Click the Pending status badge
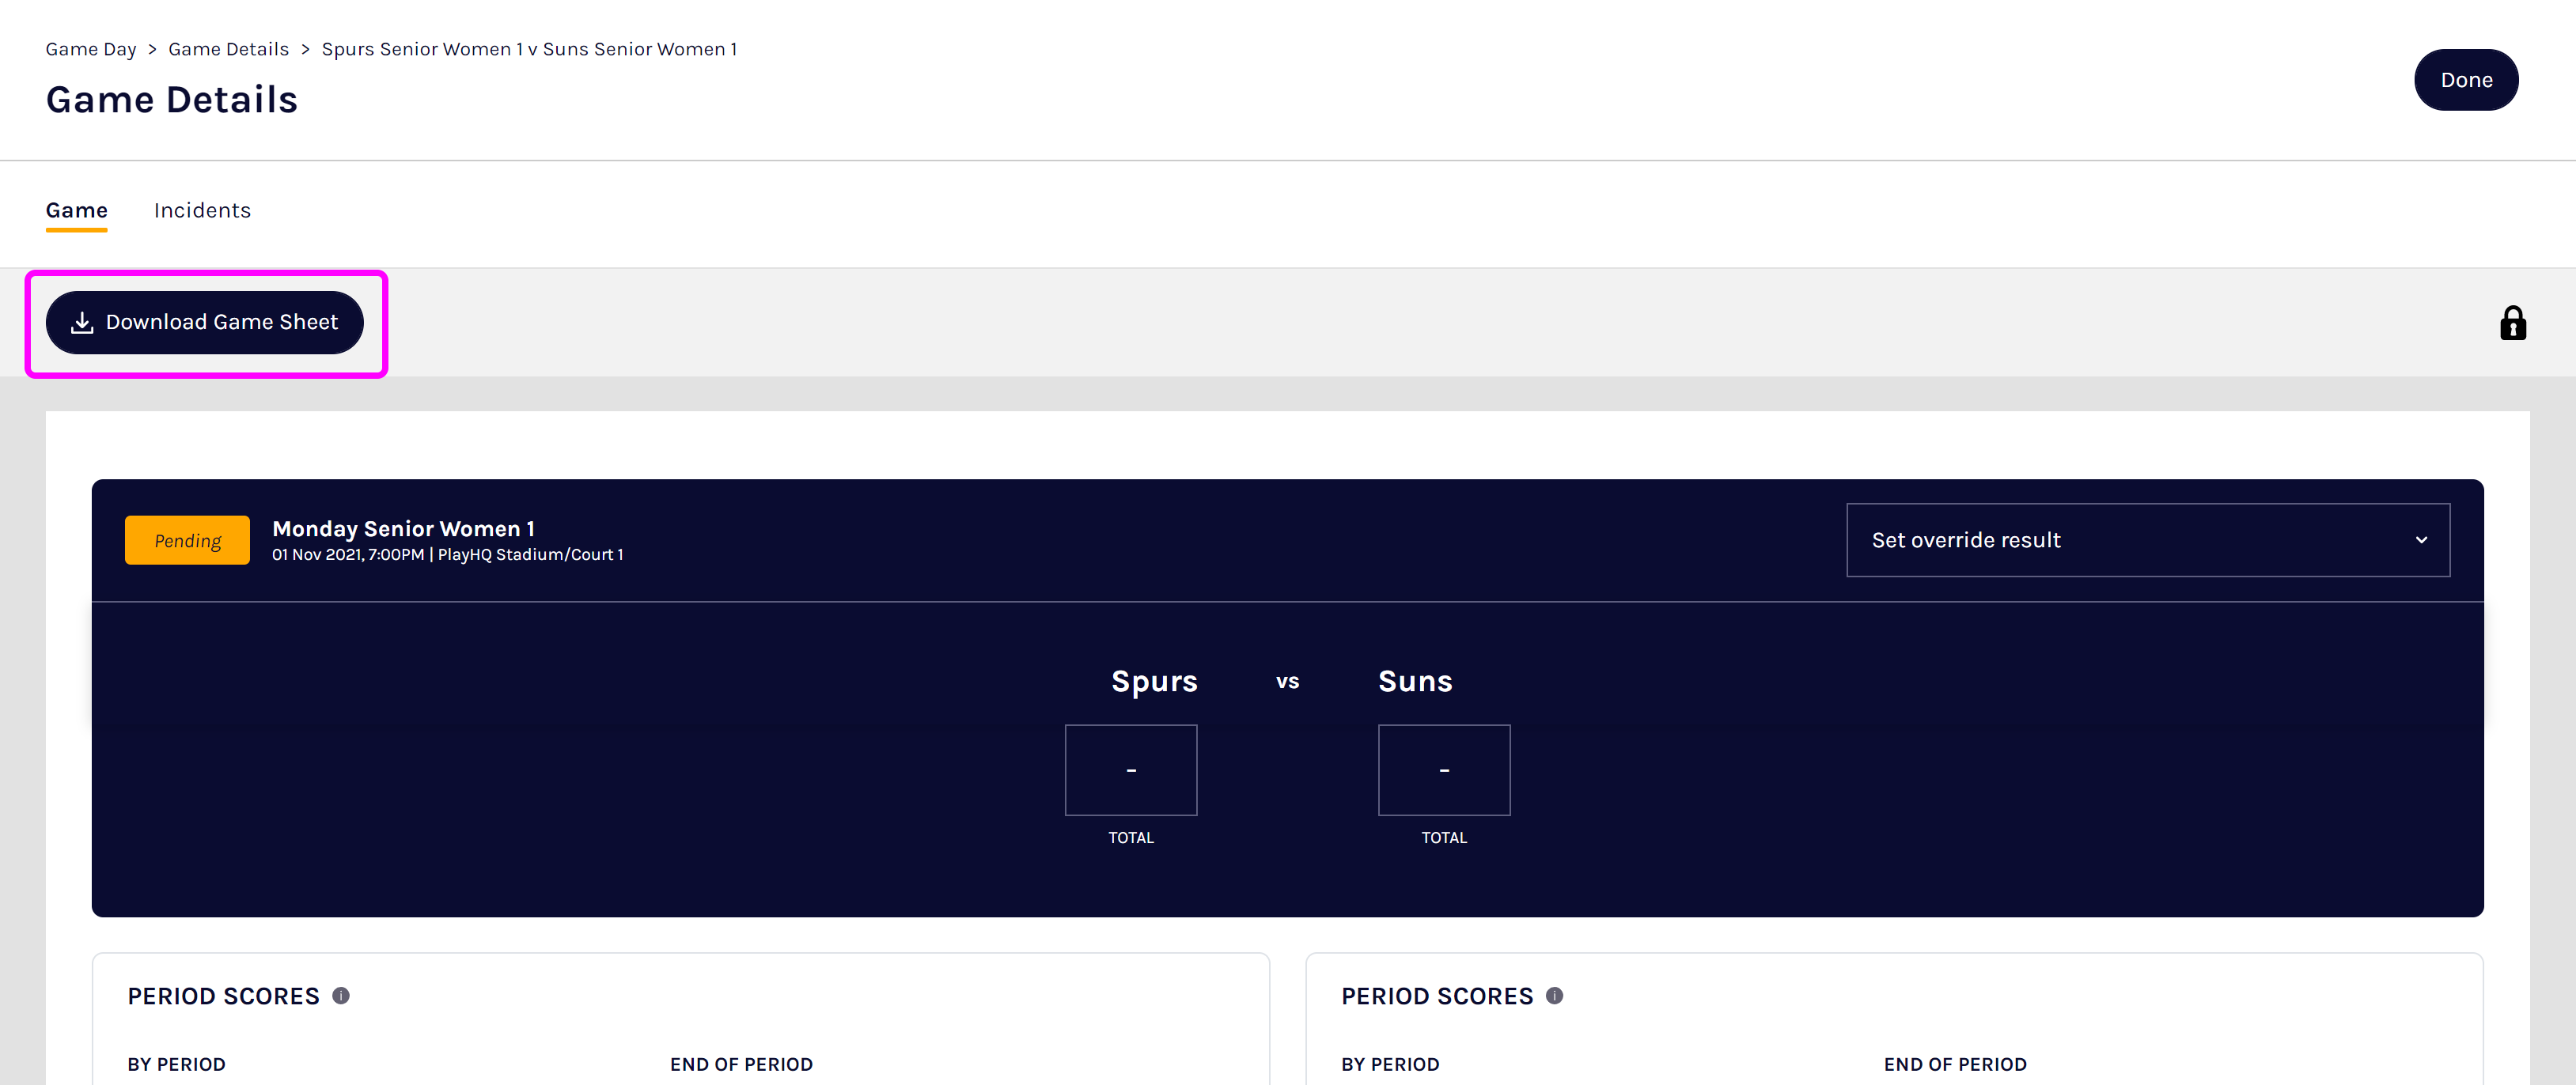The height and width of the screenshot is (1085, 2576). click(187, 540)
